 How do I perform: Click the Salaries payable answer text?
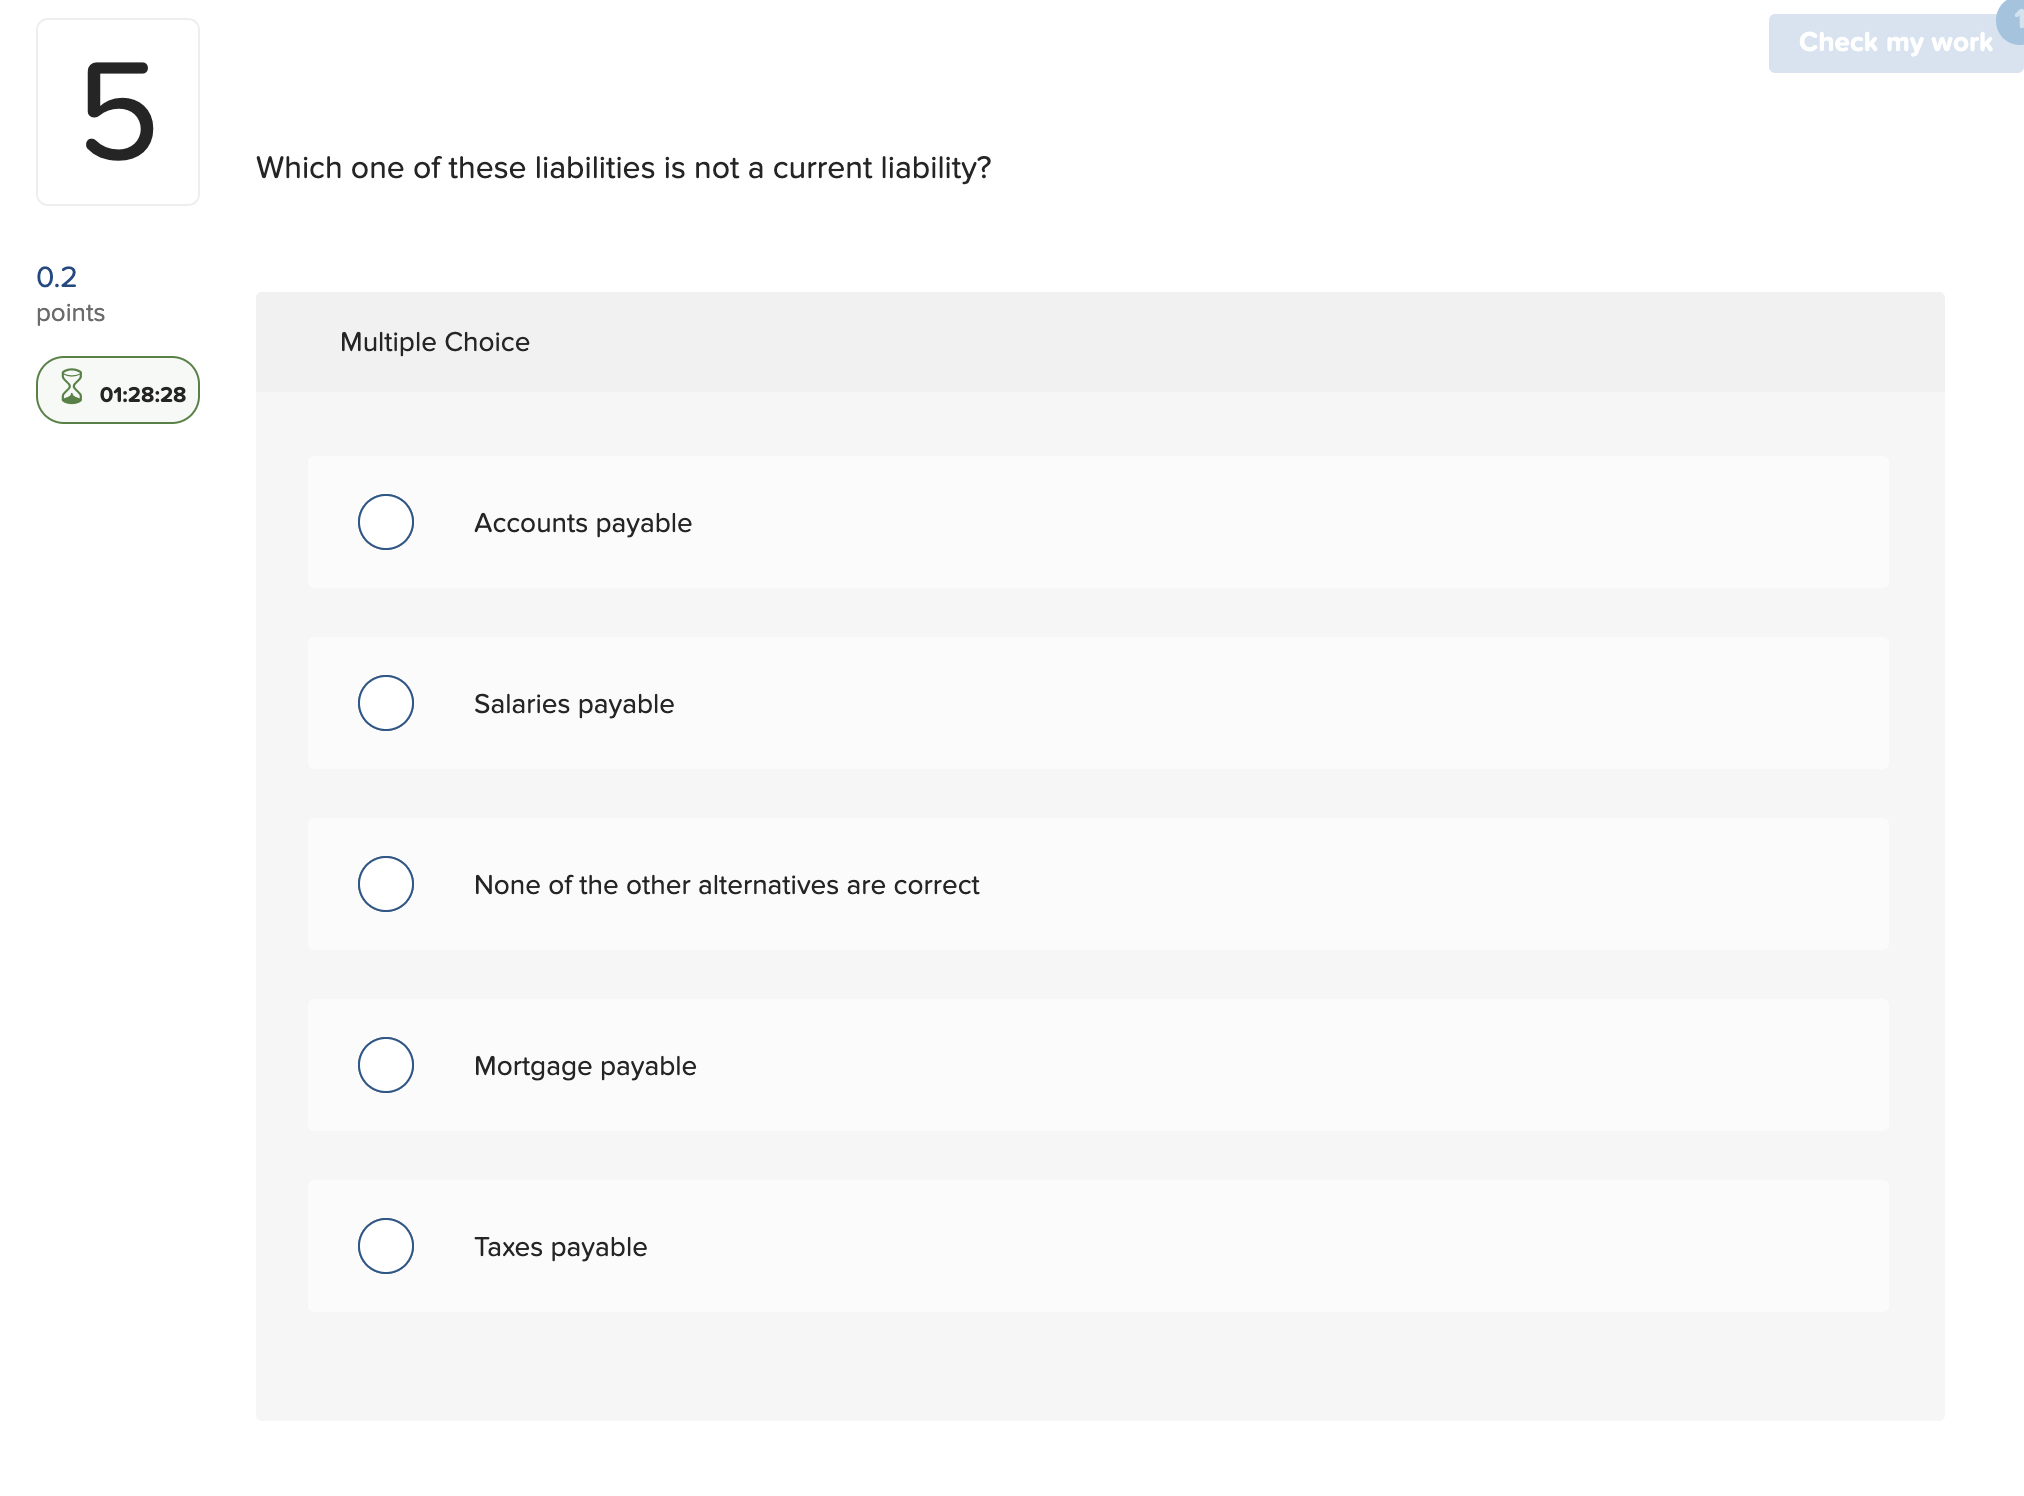click(574, 703)
